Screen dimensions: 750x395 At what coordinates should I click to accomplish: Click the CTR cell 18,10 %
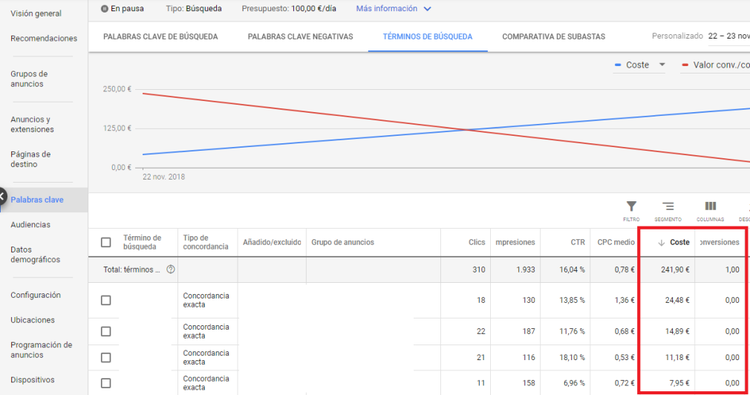[x=572, y=358]
